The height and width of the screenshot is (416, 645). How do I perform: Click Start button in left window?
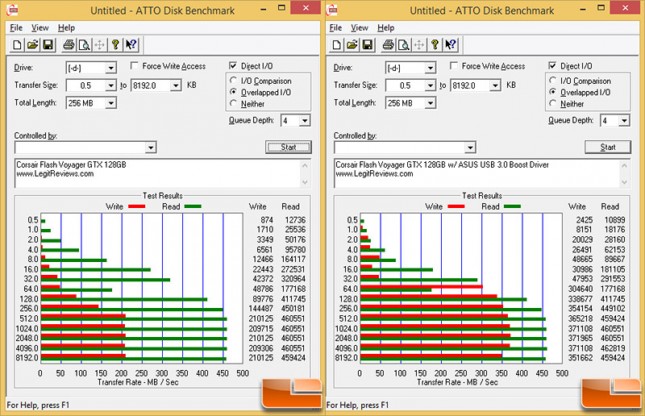click(288, 147)
